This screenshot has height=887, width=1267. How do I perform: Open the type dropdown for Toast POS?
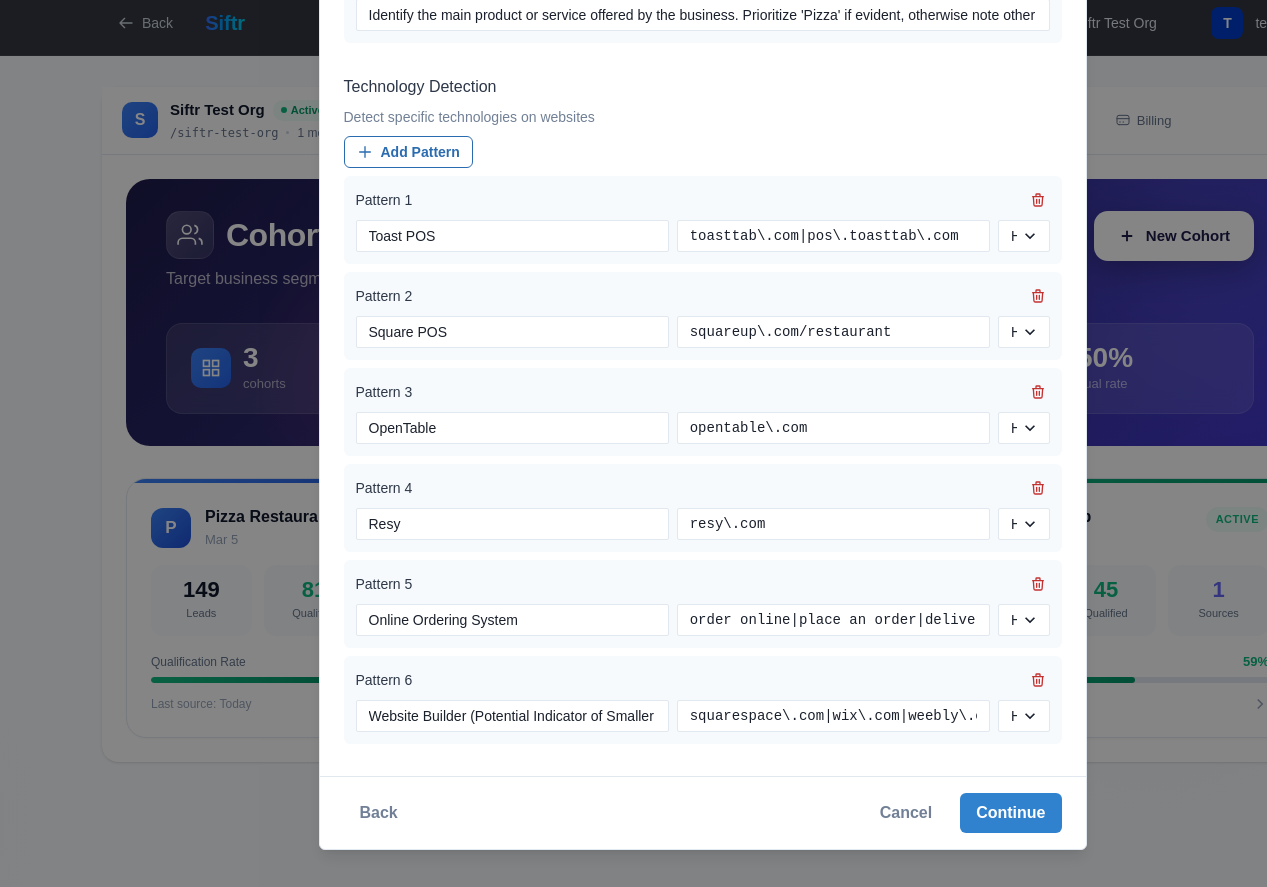(x=1024, y=236)
